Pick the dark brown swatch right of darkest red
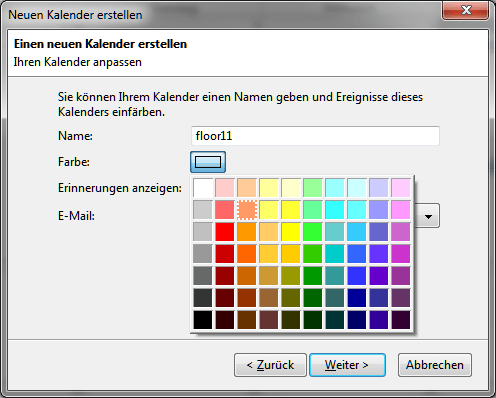496x398 pixels. [247, 320]
